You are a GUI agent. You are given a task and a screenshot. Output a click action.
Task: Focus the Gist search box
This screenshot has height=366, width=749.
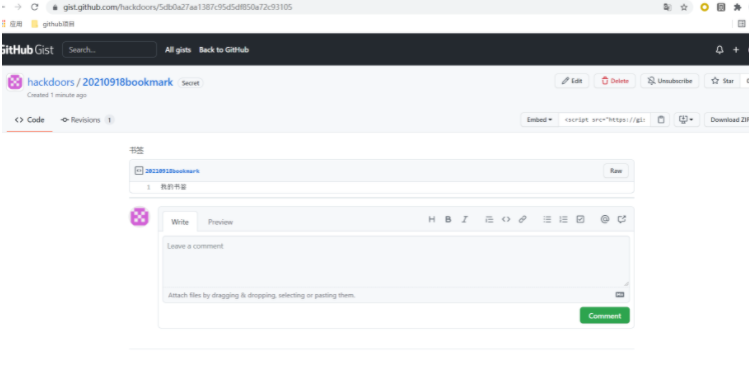tap(109, 50)
